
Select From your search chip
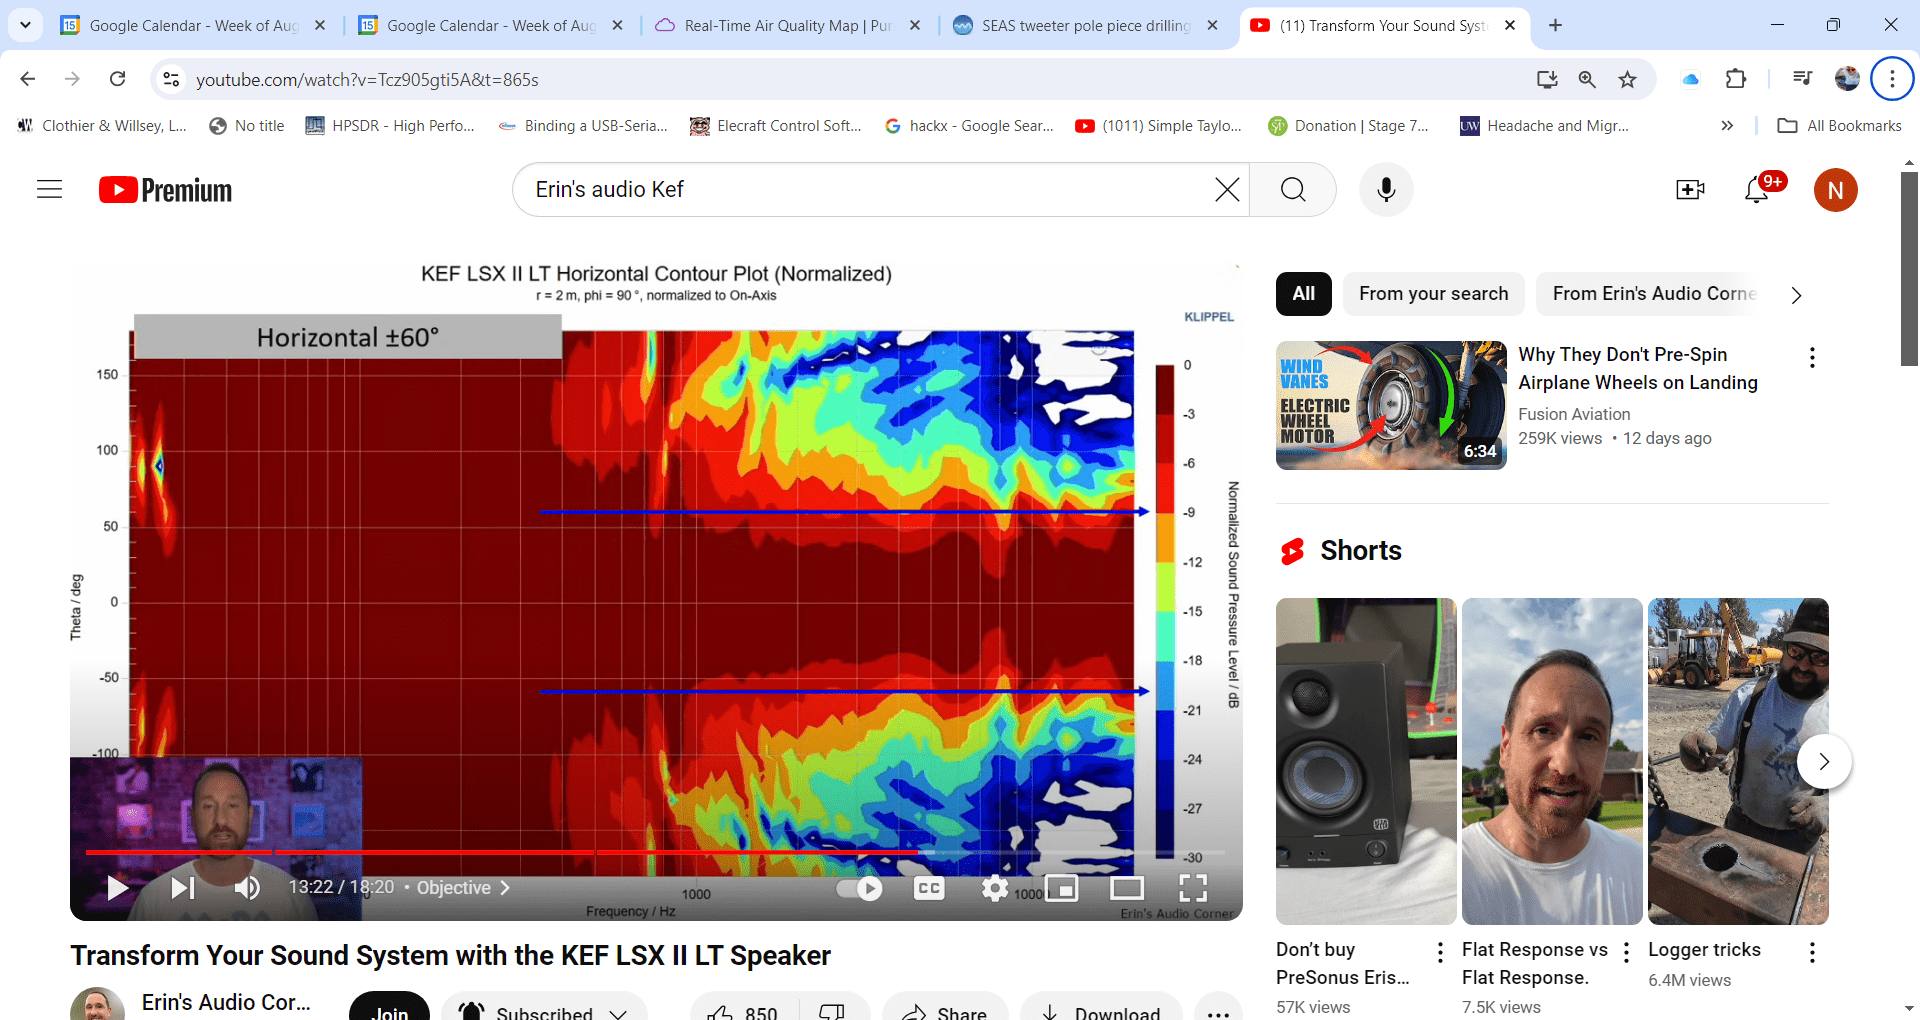[1434, 293]
